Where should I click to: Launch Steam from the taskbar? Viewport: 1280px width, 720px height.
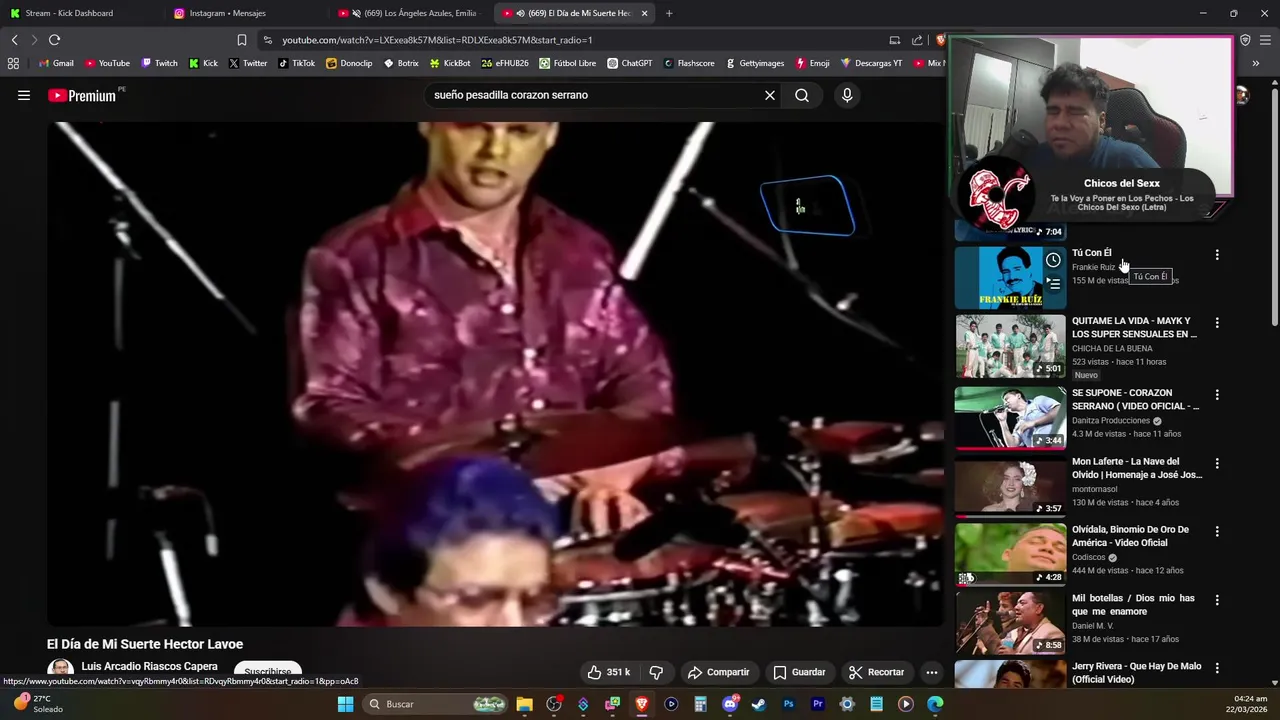point(759,704)
